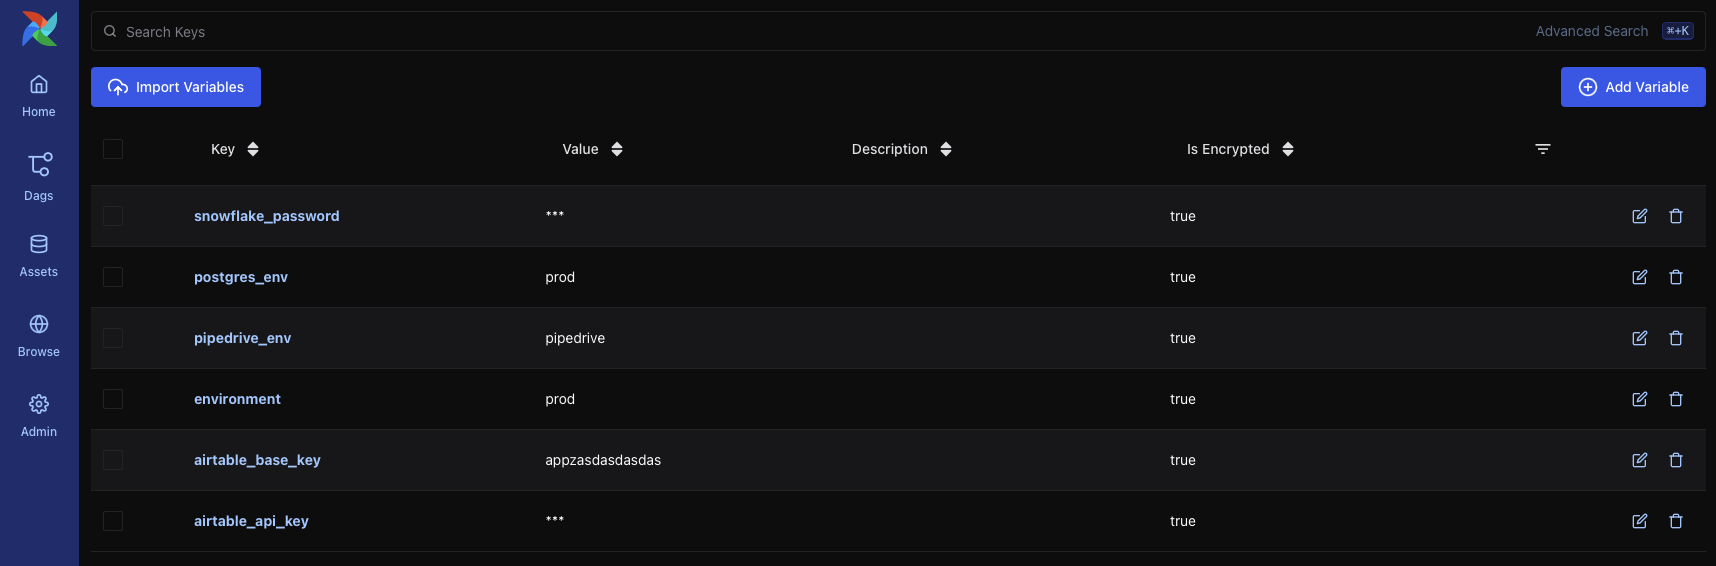Go to the Dags page
Viewport: 1716px width, 566px height.
click(39, 176)
